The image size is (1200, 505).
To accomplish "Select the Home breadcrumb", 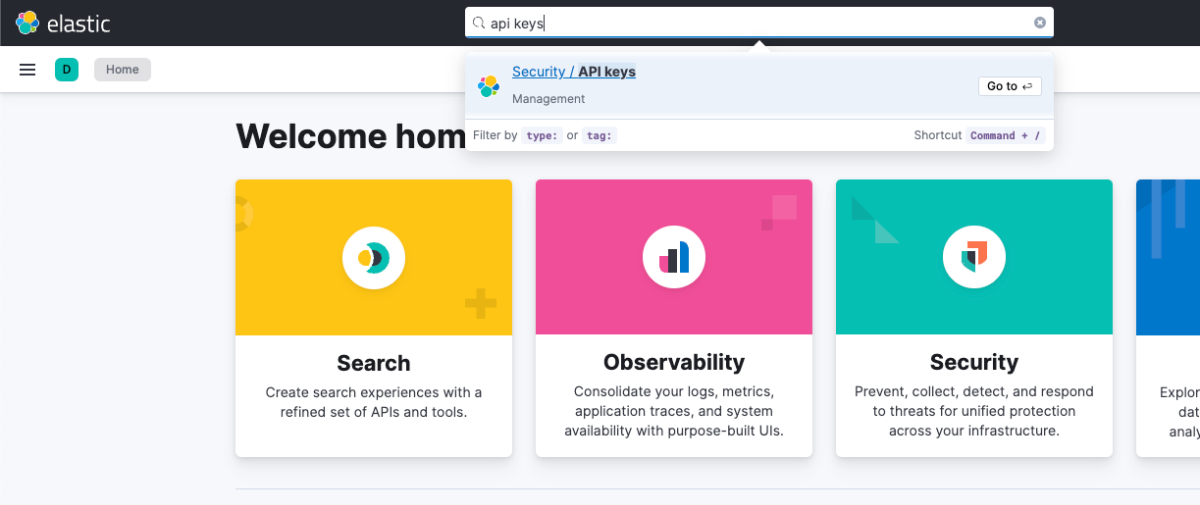I will (x=122, y=69).
